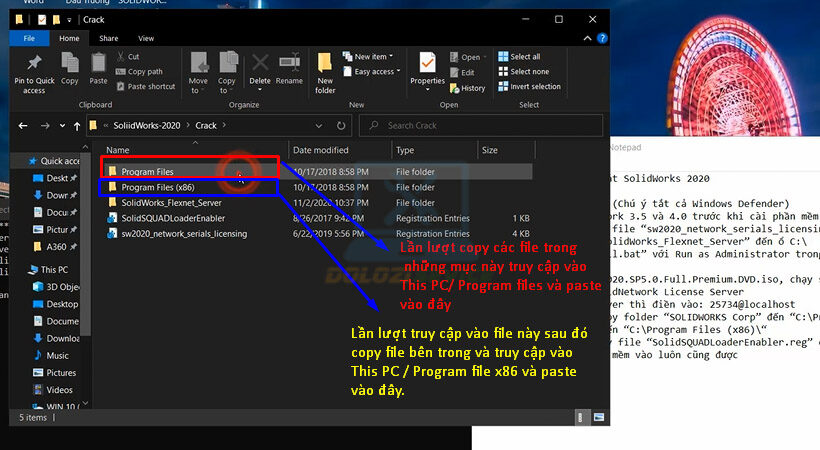
Task: Open the File menu
Action: click(29, 38)
